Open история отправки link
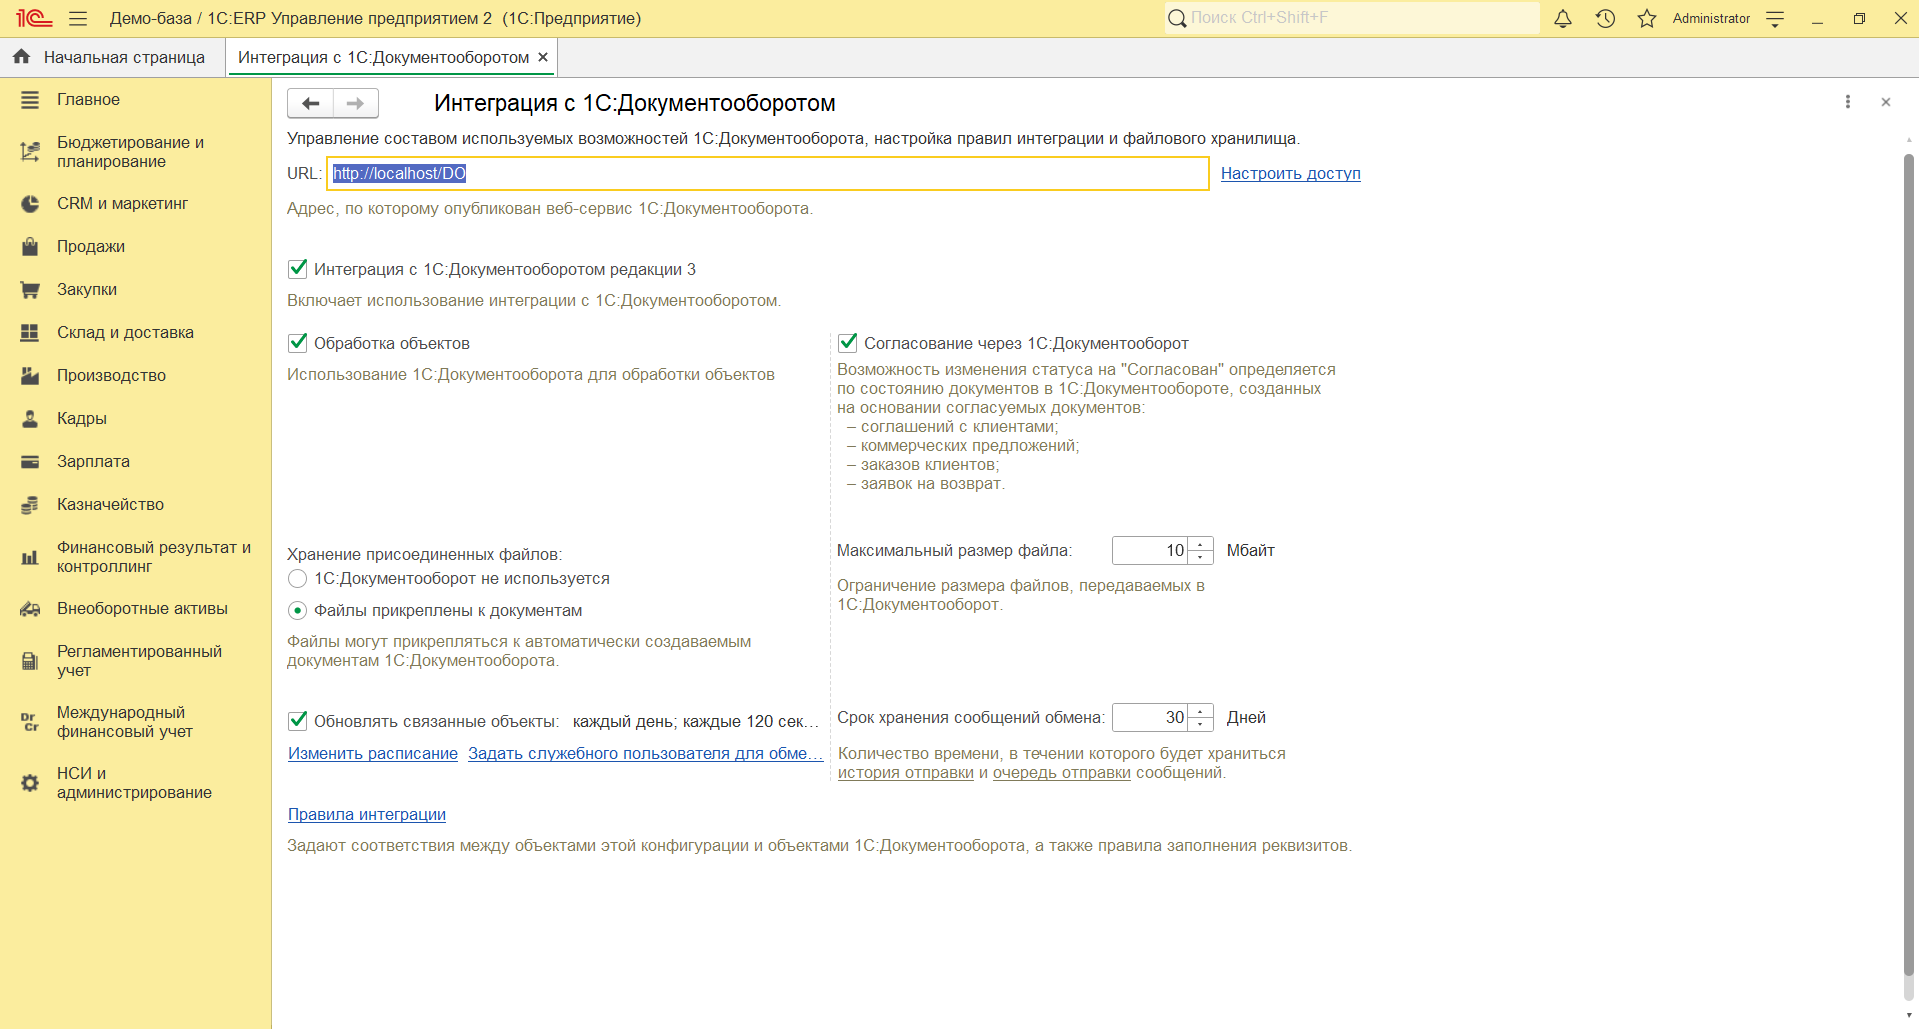 coord(905,773)
